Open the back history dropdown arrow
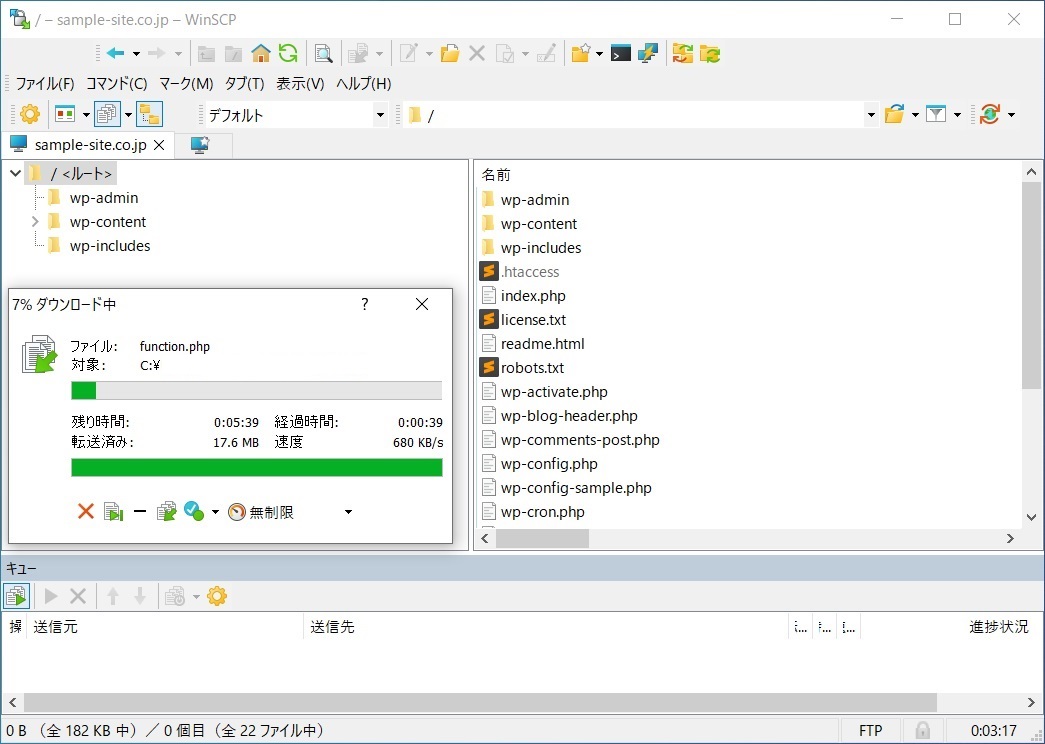 (x=136, y=53)
